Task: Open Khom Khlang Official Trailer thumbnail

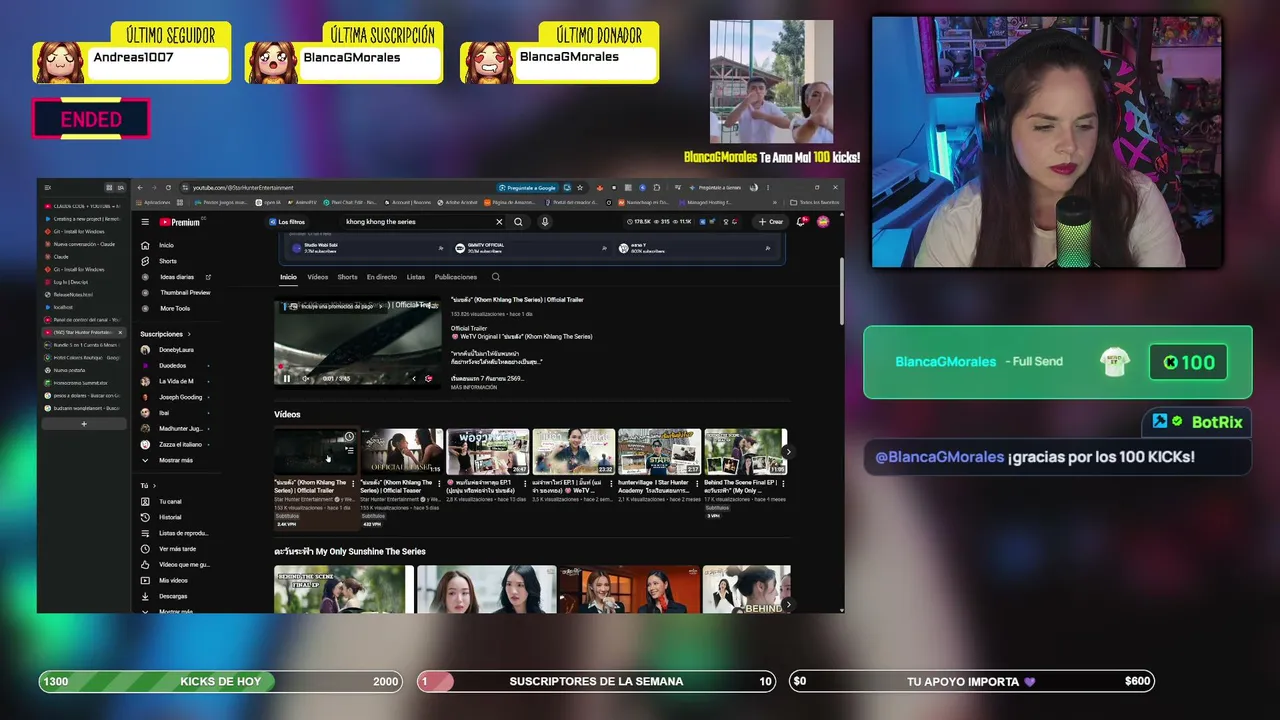Action: pos(315,451)
